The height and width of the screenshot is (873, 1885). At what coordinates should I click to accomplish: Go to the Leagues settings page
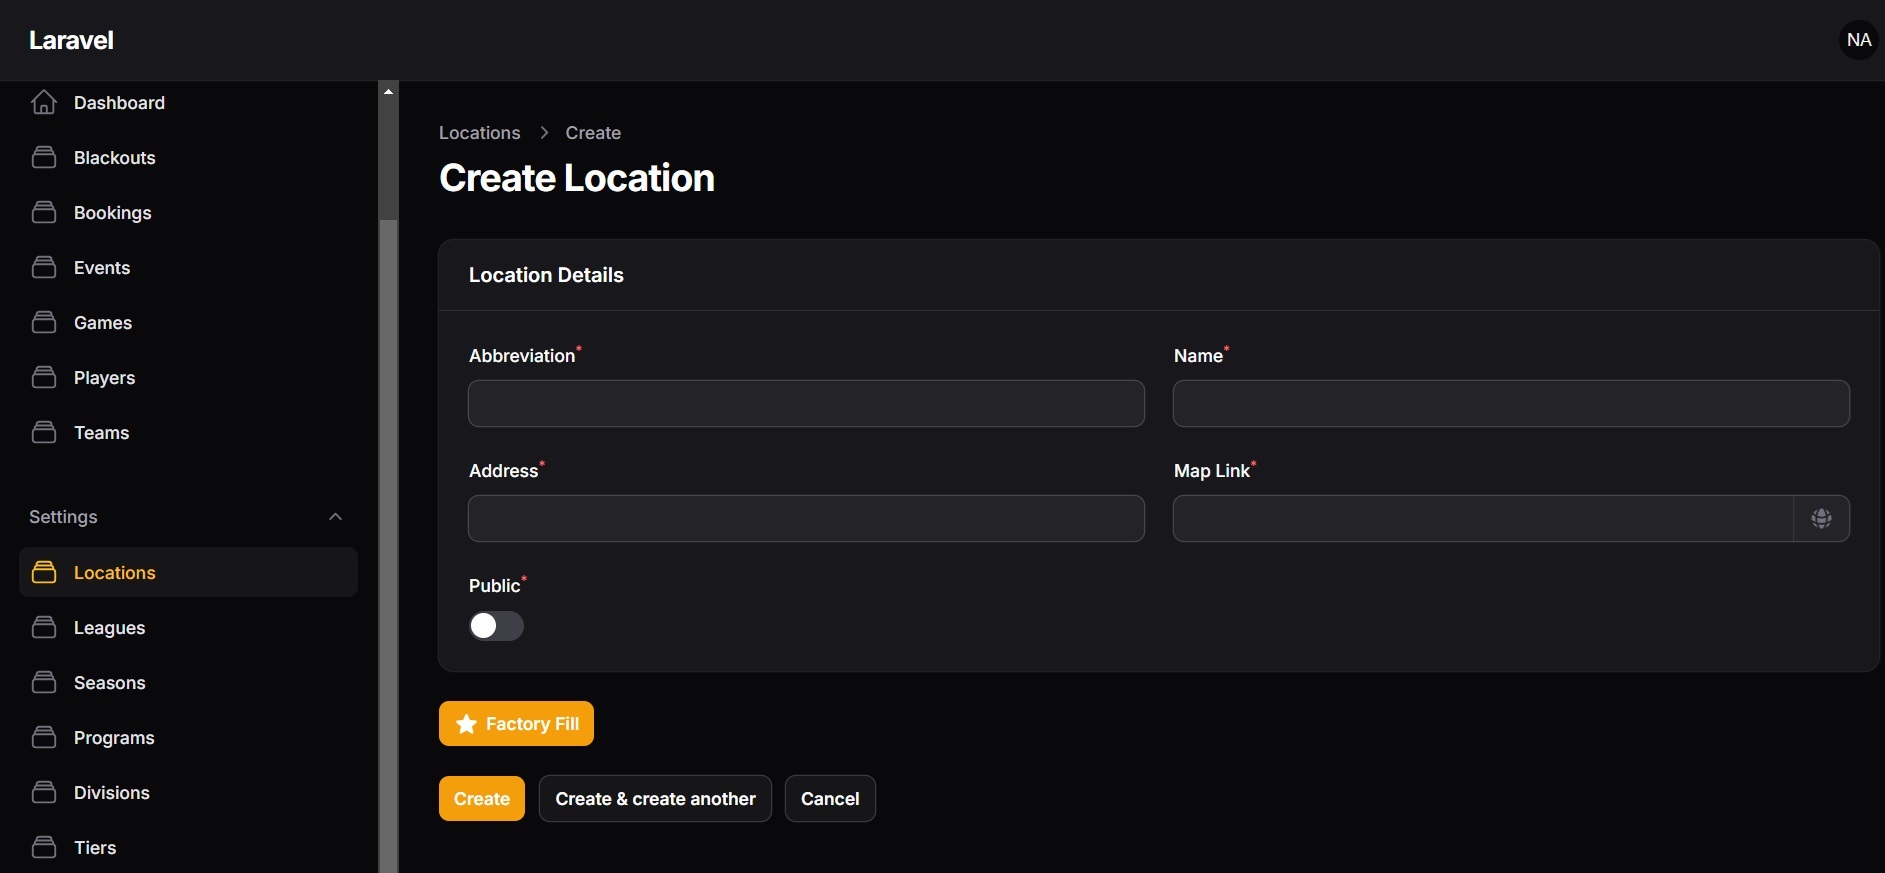pos(109,628)
